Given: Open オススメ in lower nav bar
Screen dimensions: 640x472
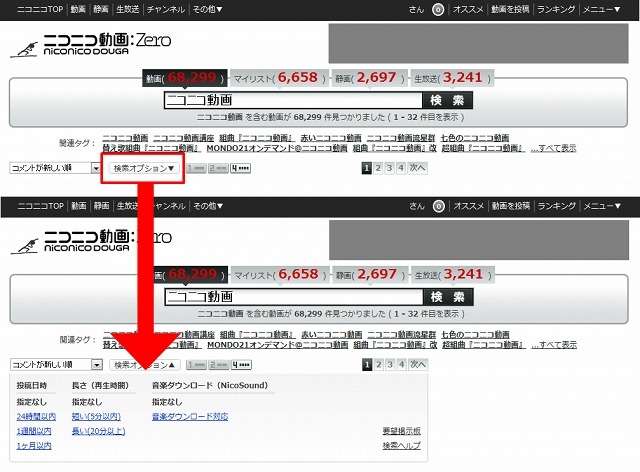Looking at the screenshot, I should [469, 206].
